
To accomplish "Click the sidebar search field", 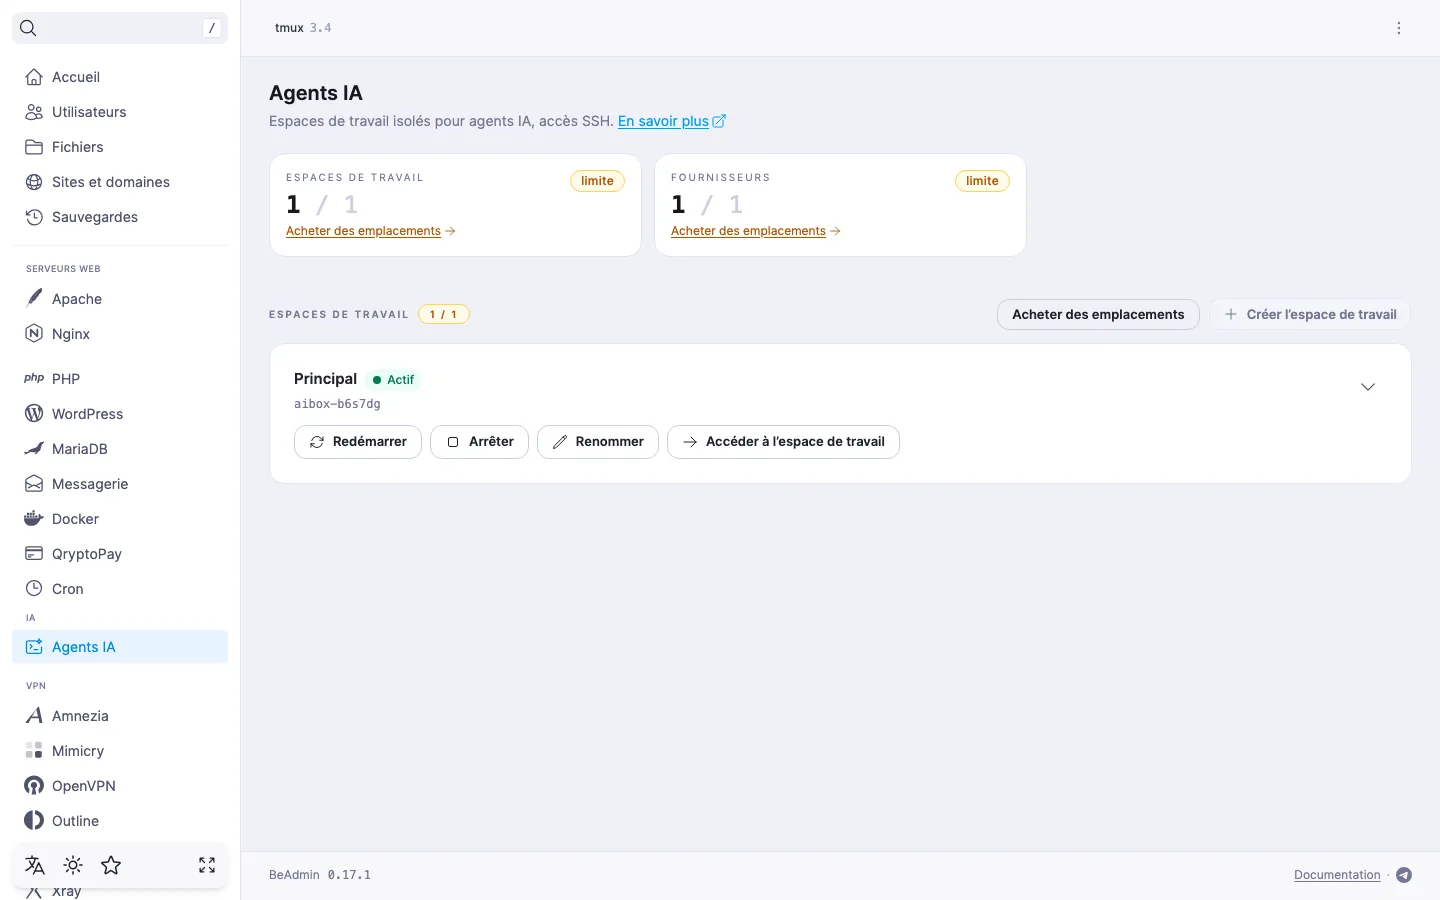I will (120, 28).
